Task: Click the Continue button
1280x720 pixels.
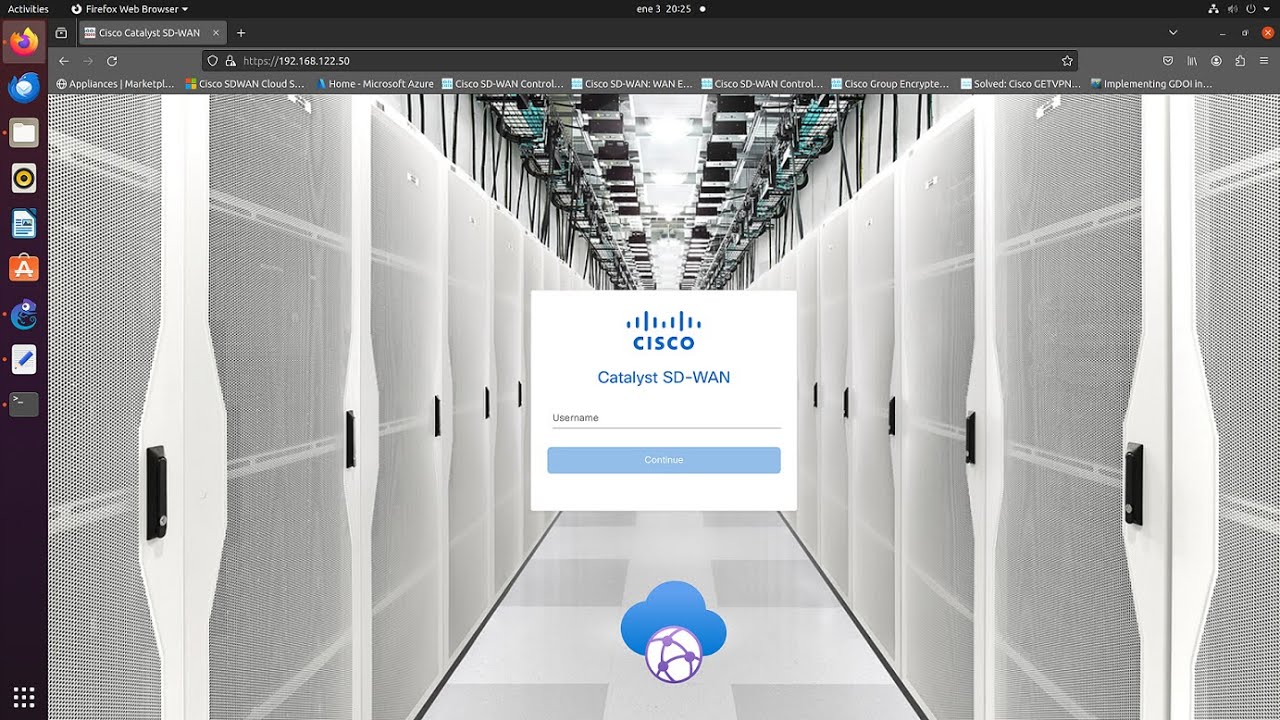Action: coord(664,460)
